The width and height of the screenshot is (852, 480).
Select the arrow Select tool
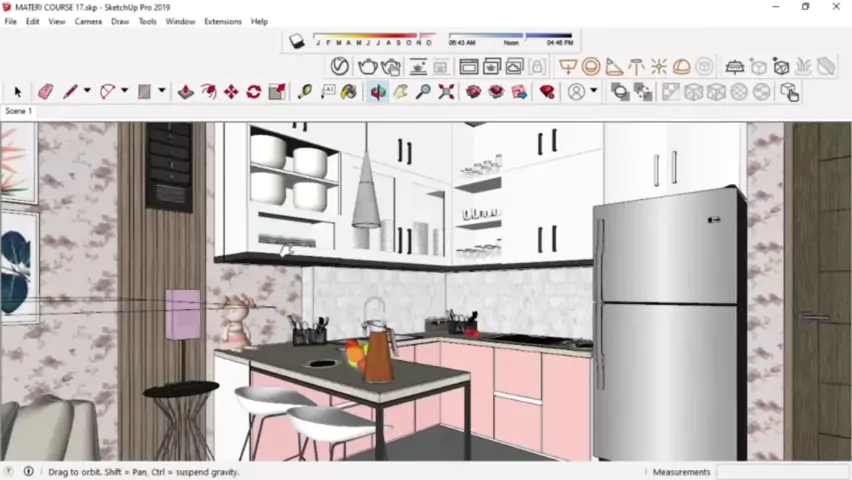point(17,92)
